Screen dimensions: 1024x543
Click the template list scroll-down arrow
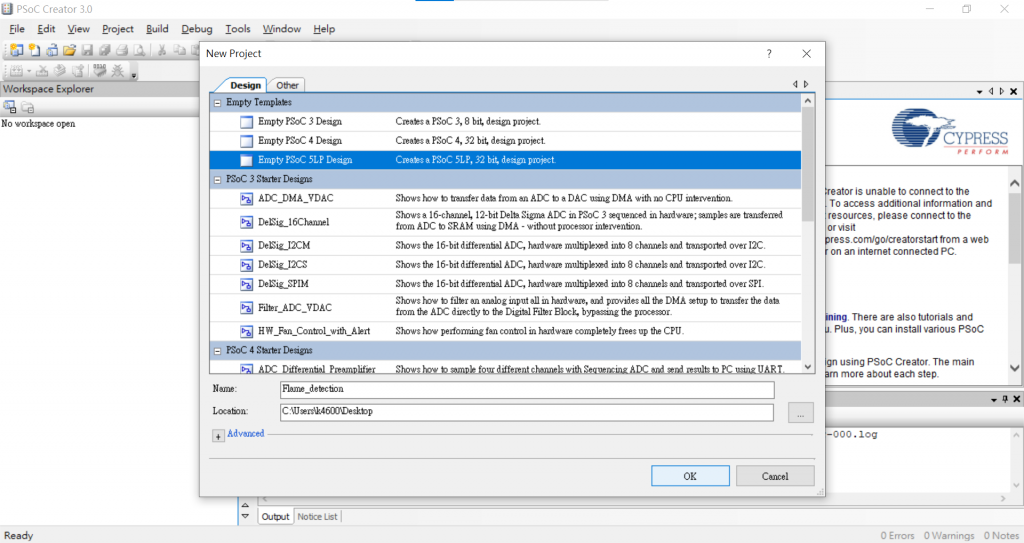pos(808,367)
